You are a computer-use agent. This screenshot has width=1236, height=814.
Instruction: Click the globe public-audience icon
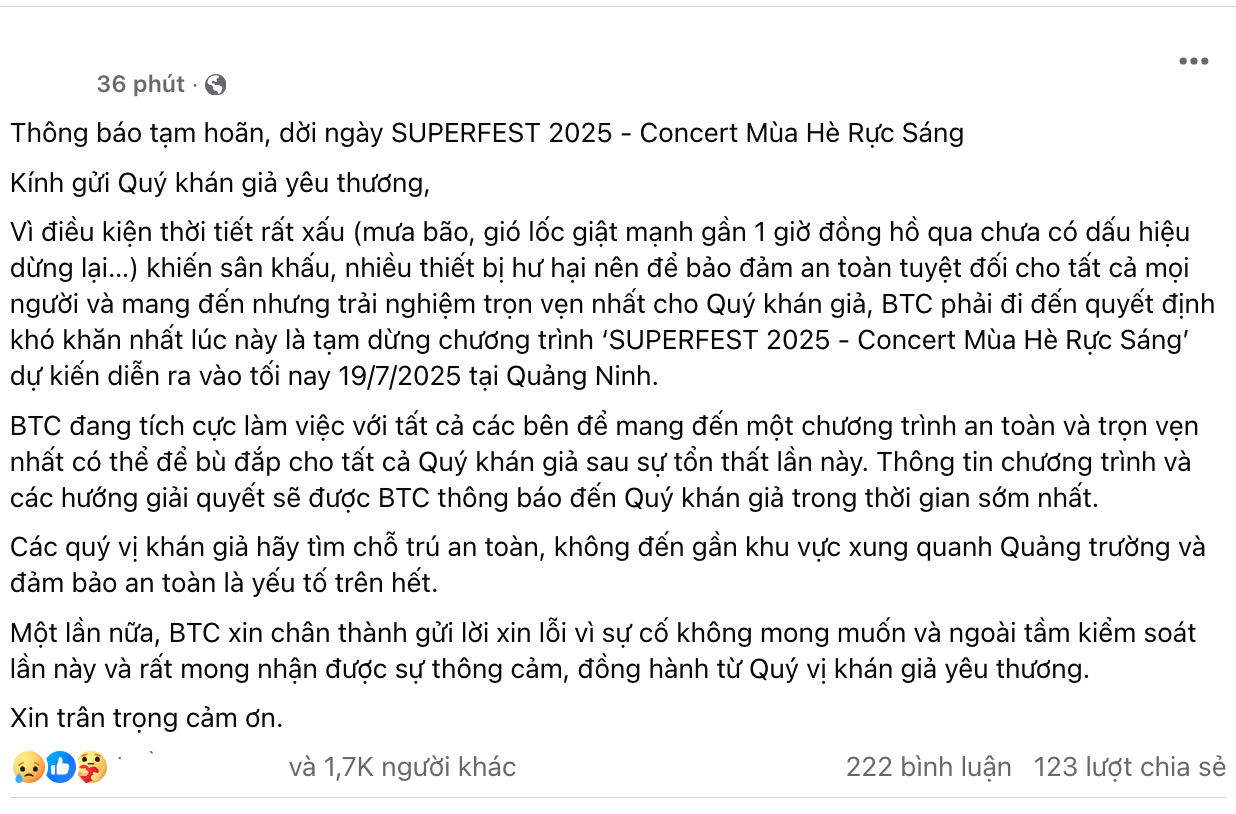(x=215, y=85)
